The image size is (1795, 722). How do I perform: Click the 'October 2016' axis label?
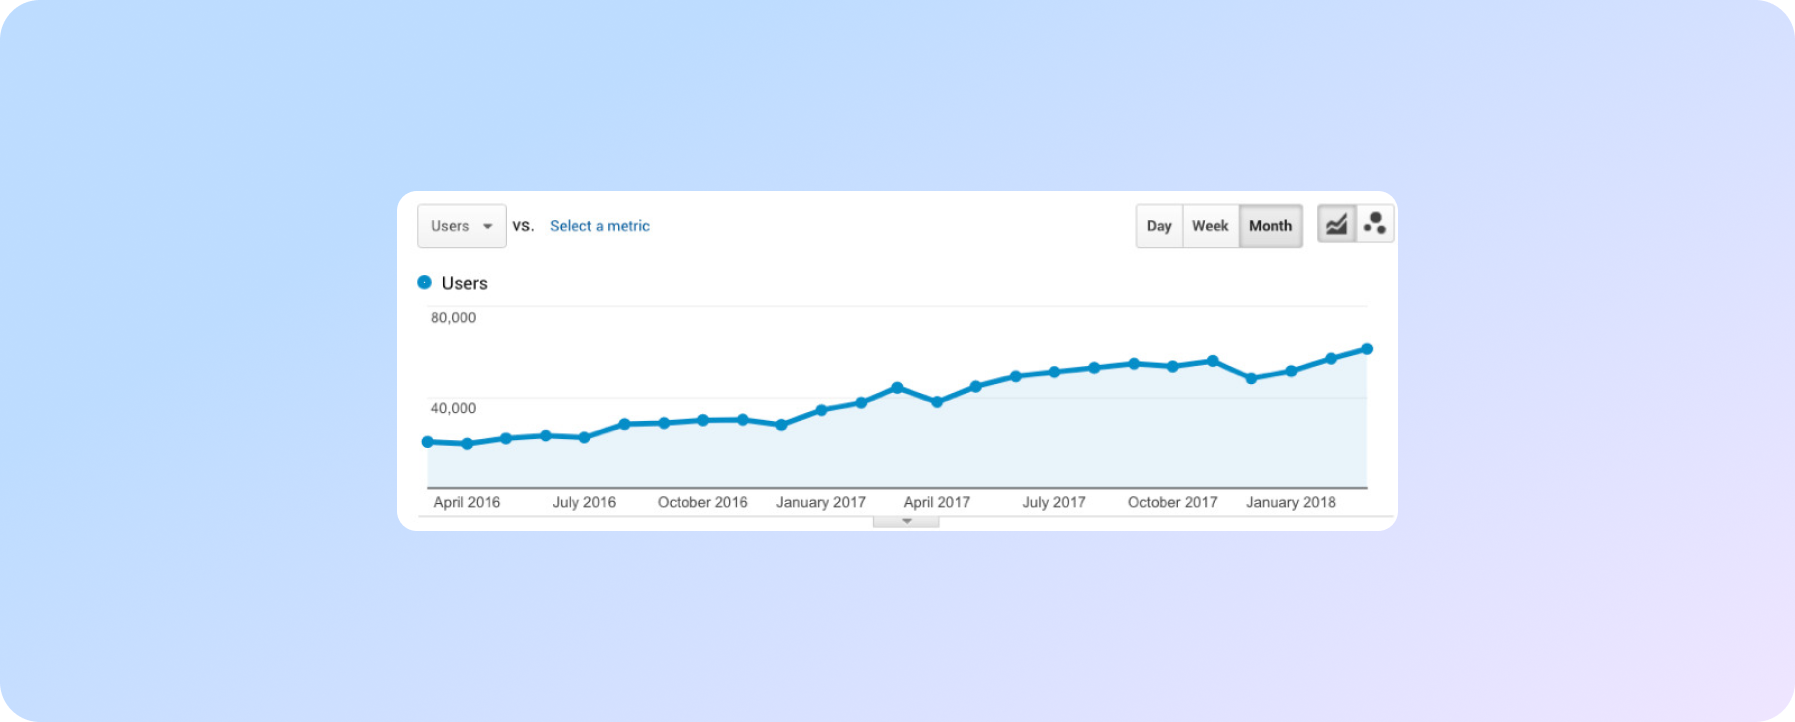(703, 502)
